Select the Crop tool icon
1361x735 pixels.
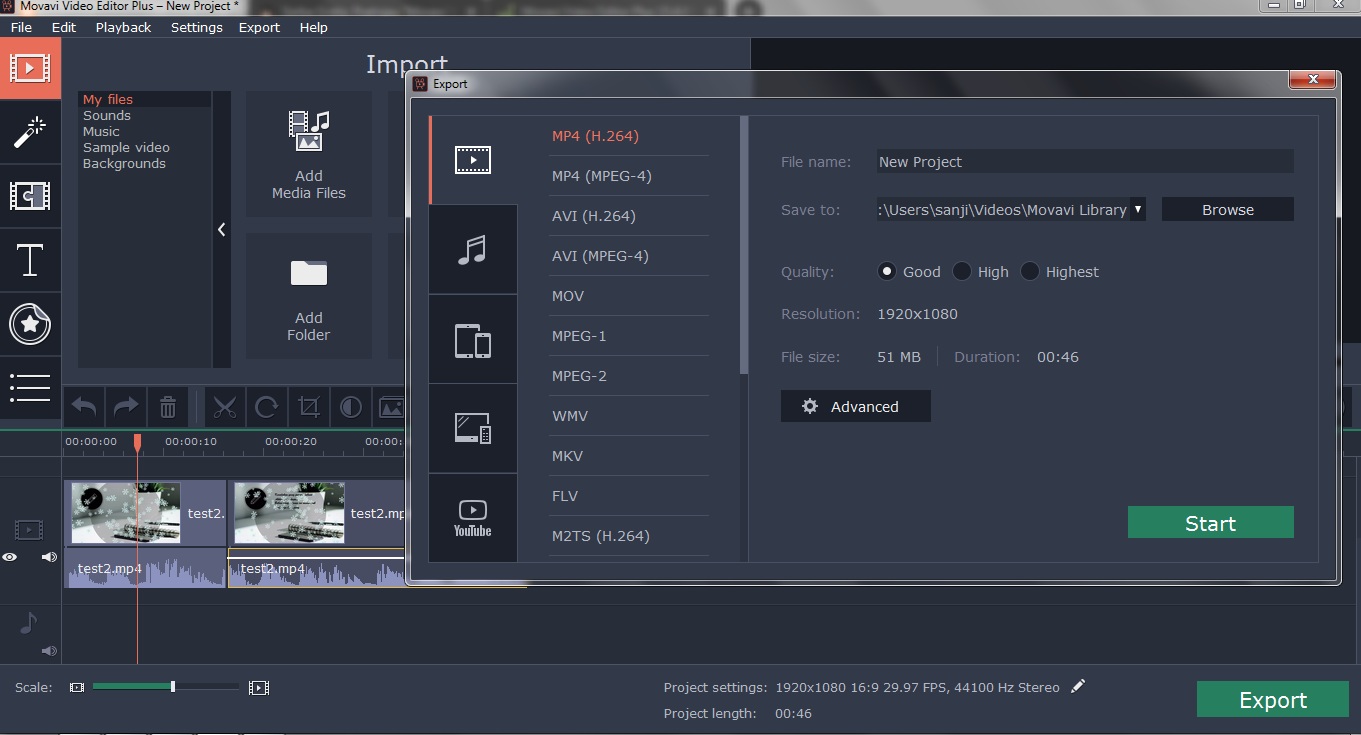(x=308, y=407)
